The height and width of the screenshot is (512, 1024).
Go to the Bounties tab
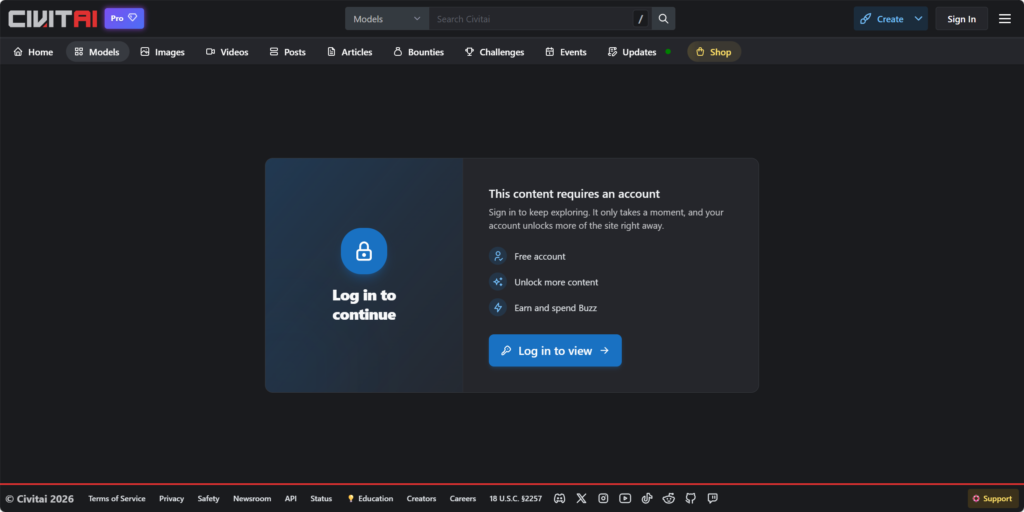pos(418,52)
